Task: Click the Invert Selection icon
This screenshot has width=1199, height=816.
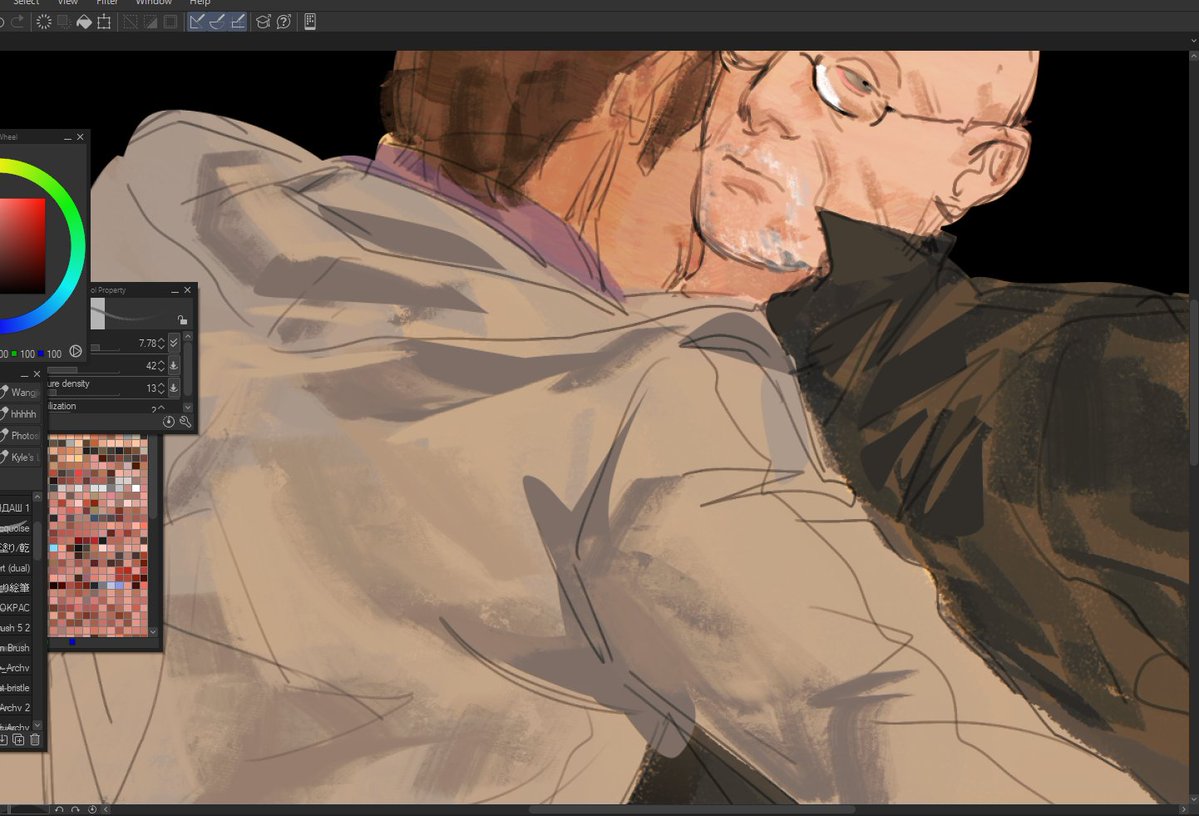Action: pyautogui.click(x=151, y=22)
